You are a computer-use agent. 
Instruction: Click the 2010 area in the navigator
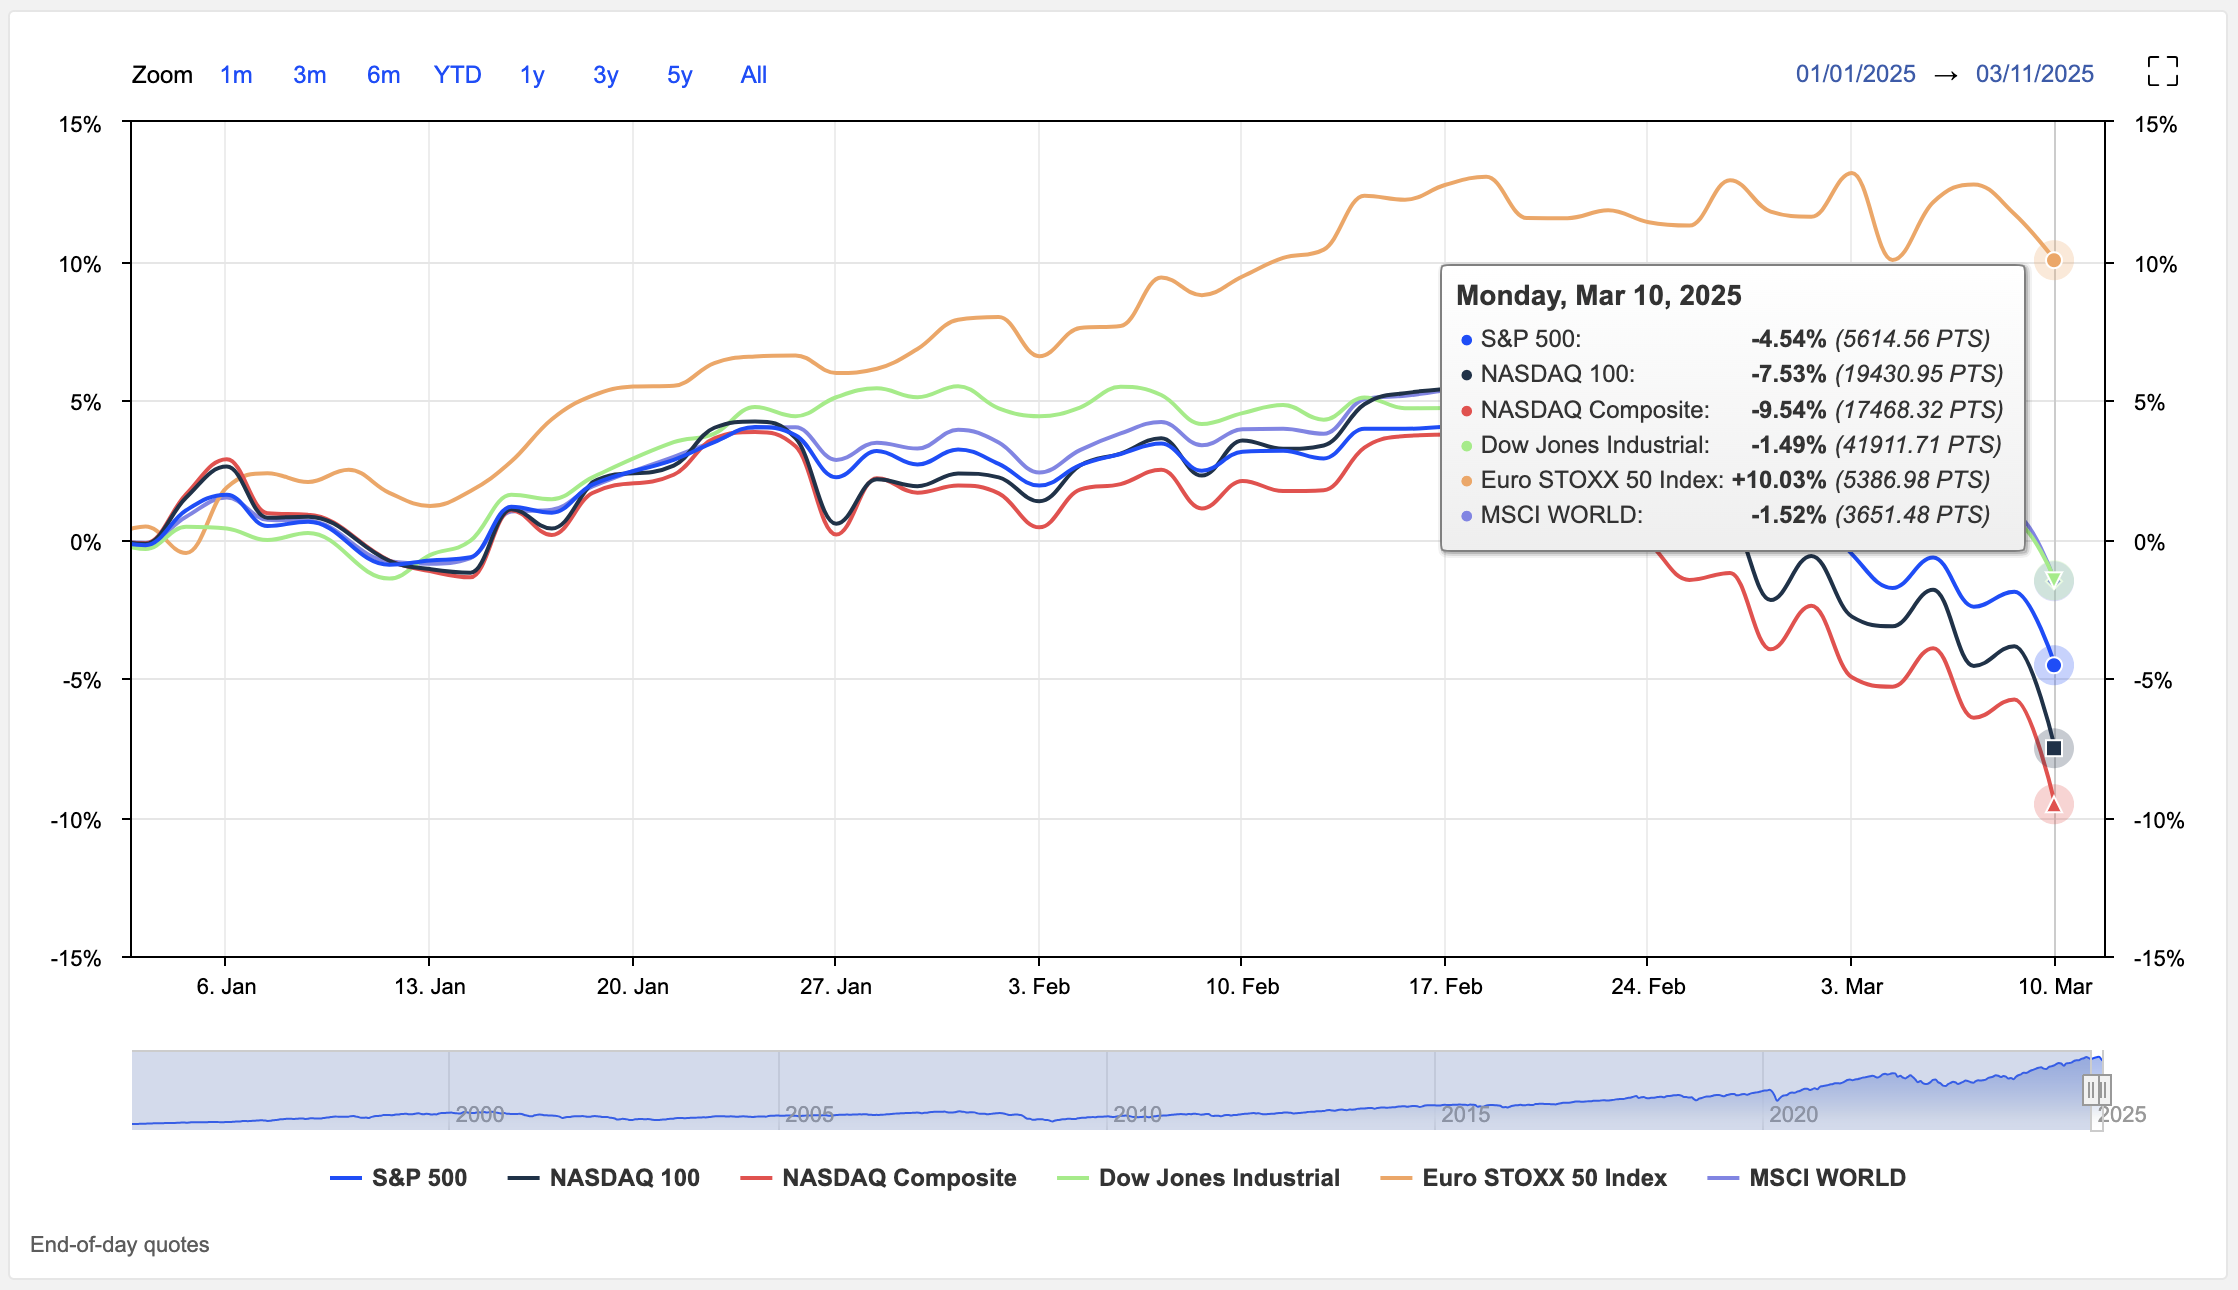point(1137,1113)
